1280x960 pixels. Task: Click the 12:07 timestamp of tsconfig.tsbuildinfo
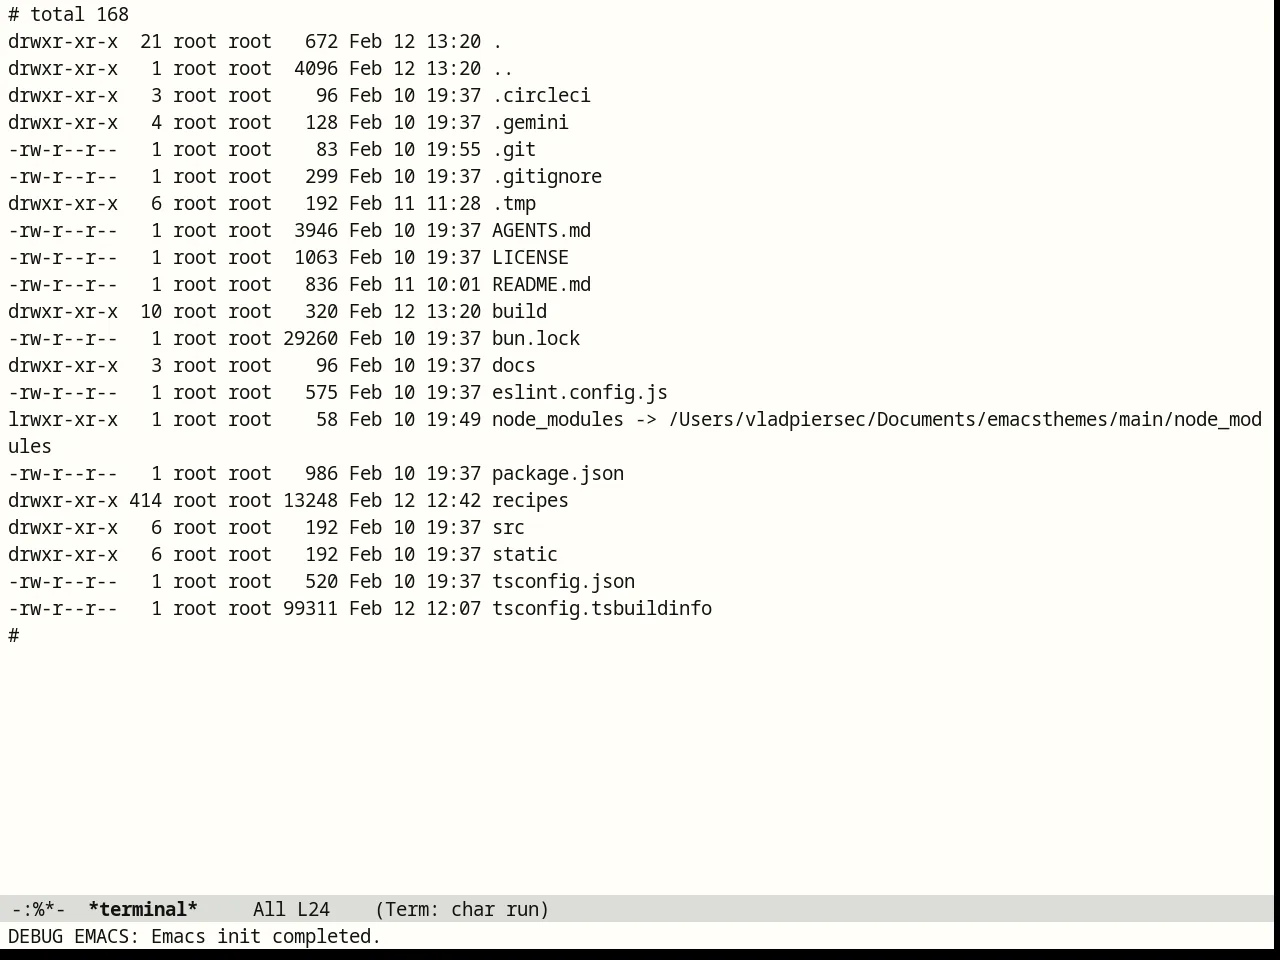click(x=453, y=608)
